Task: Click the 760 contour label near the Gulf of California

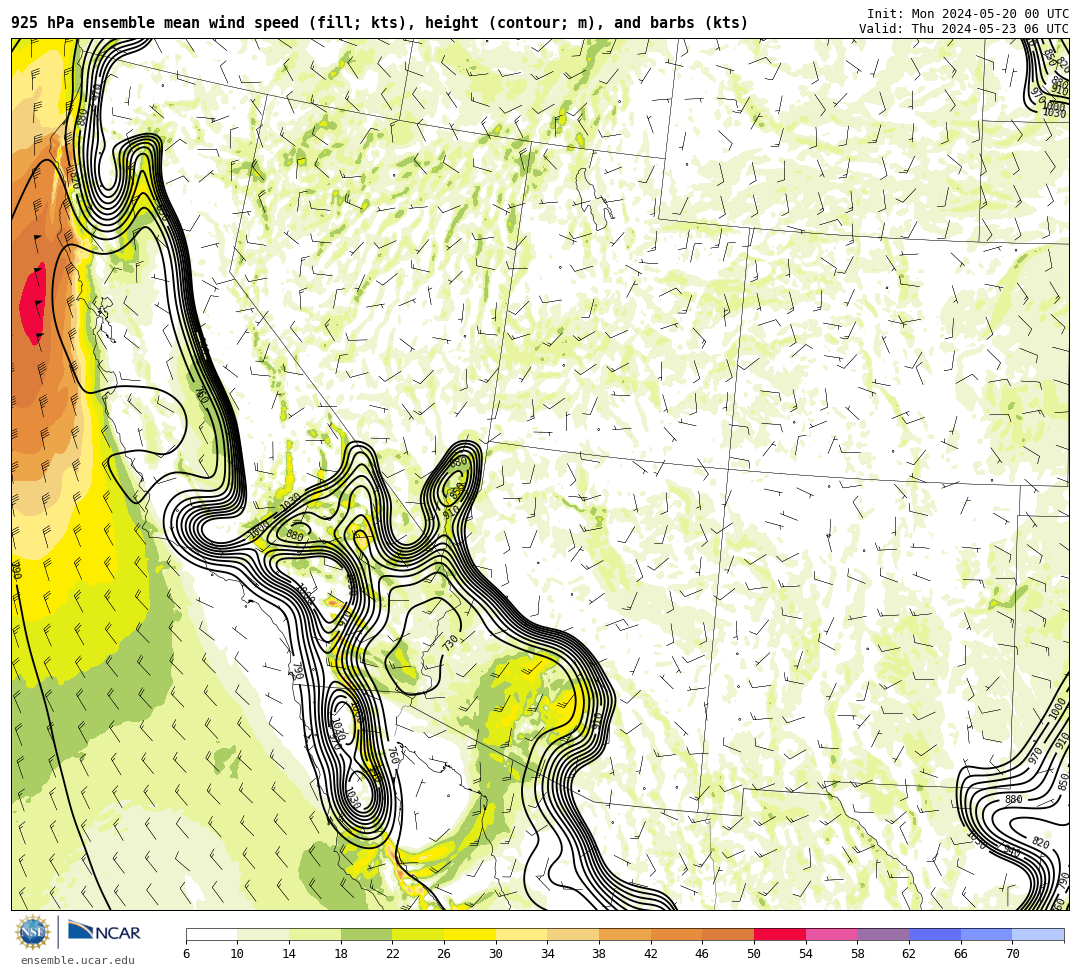Action: point(393,755)
